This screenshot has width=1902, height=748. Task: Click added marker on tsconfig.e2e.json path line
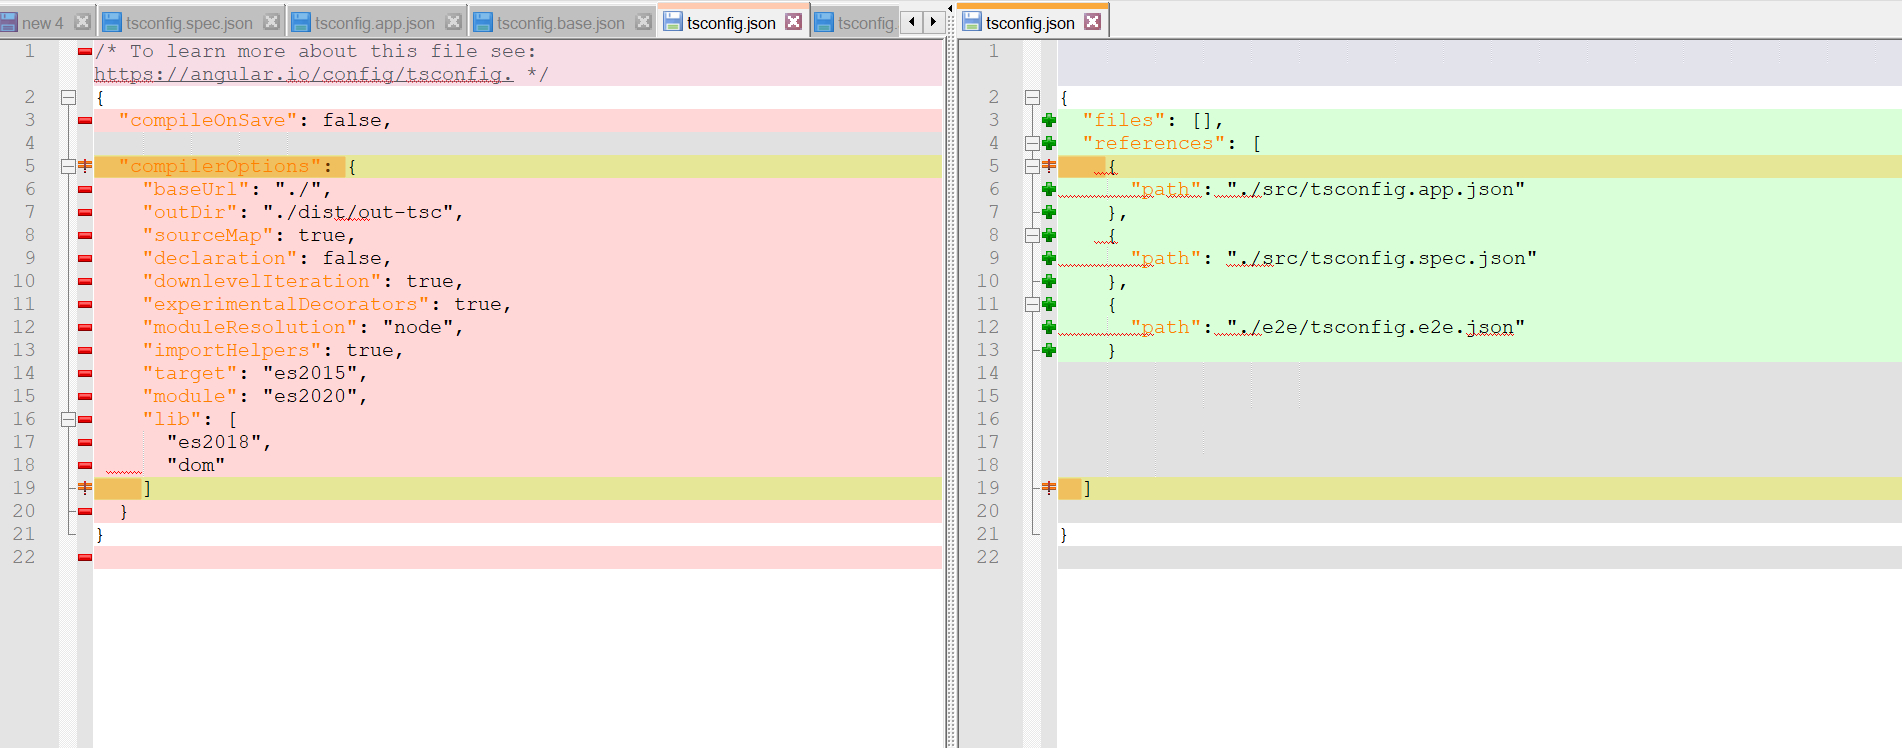(1049, 327)
